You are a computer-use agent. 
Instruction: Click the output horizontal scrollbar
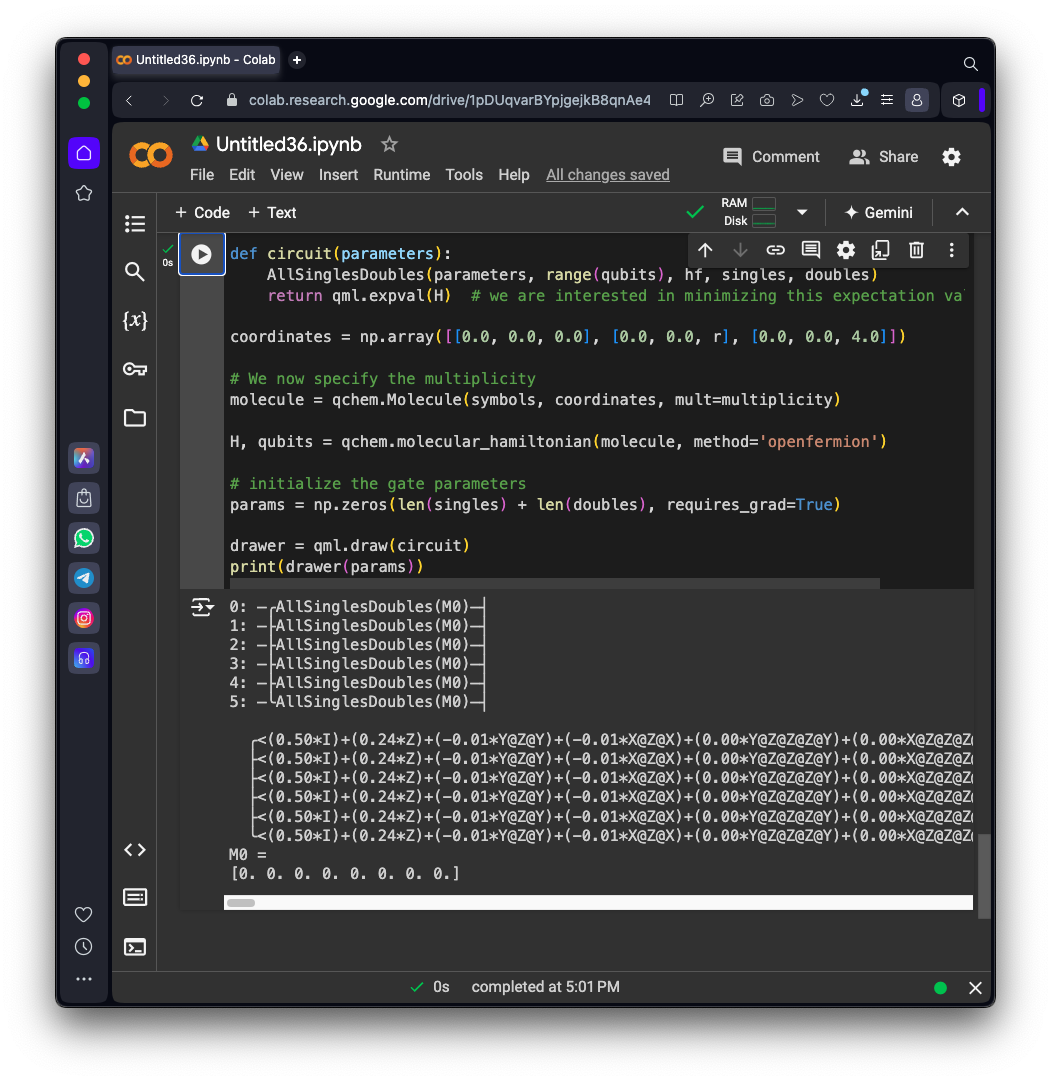(598, 902)
